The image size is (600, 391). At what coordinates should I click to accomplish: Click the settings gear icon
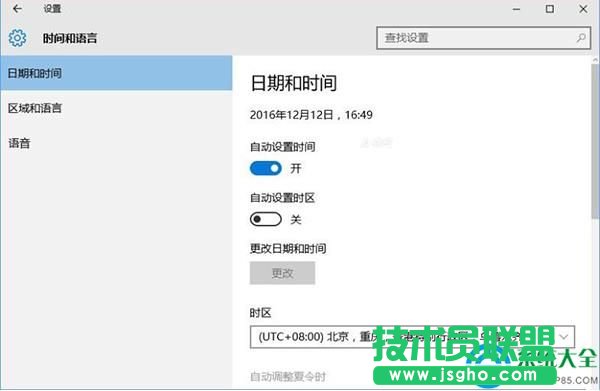tap(17, 38)
